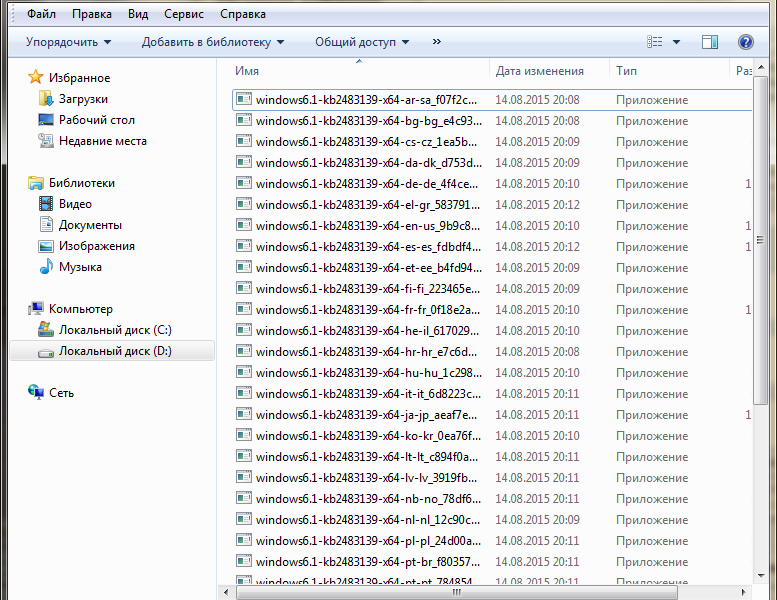Click the vertical scrollbar down arrow

[x=760, y=575]
